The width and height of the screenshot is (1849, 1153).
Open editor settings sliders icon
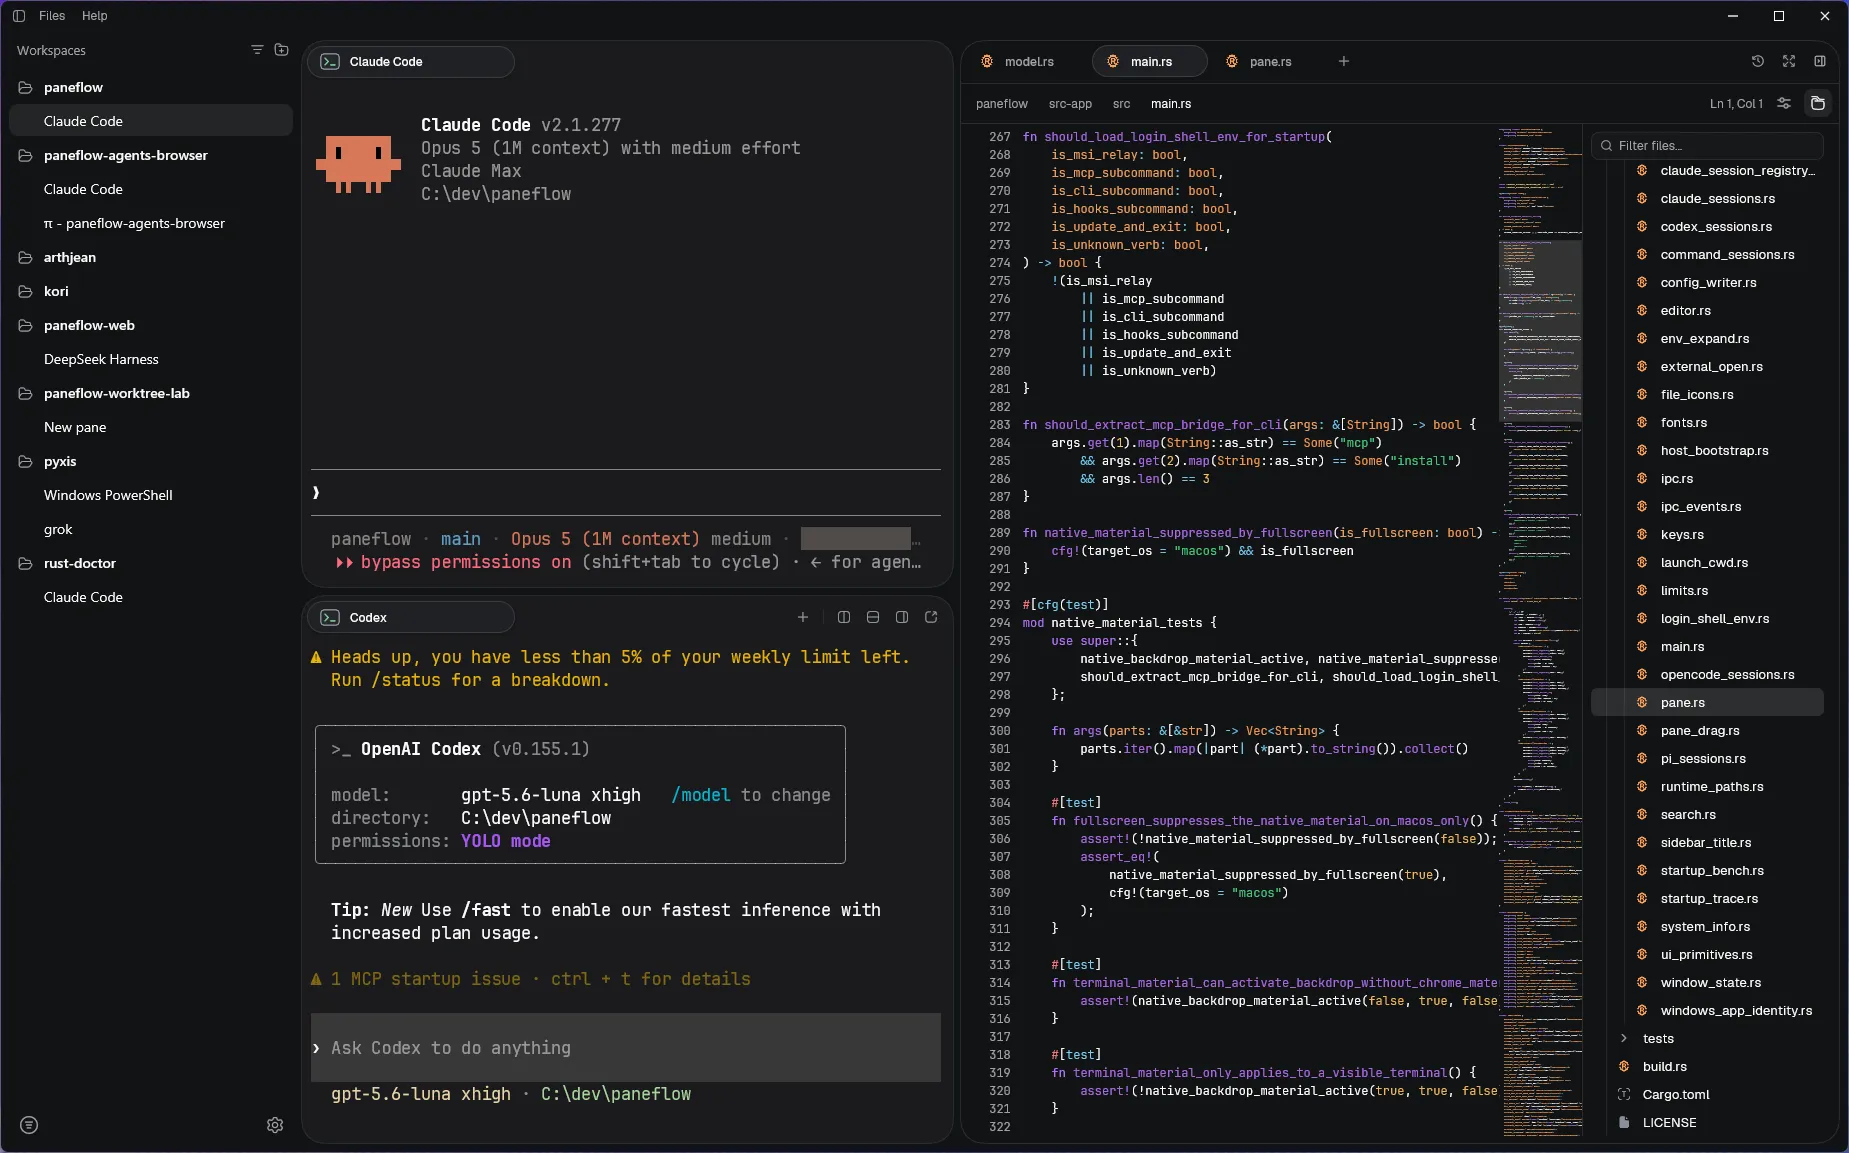[1784, 103]
